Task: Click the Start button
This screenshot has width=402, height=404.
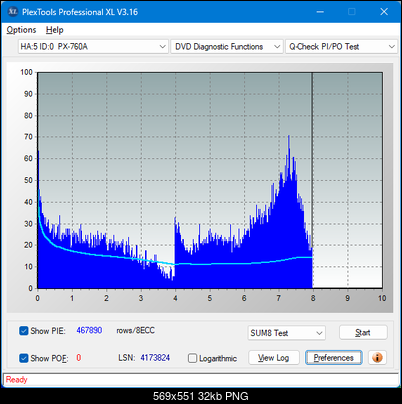Action: click(363, 332)
